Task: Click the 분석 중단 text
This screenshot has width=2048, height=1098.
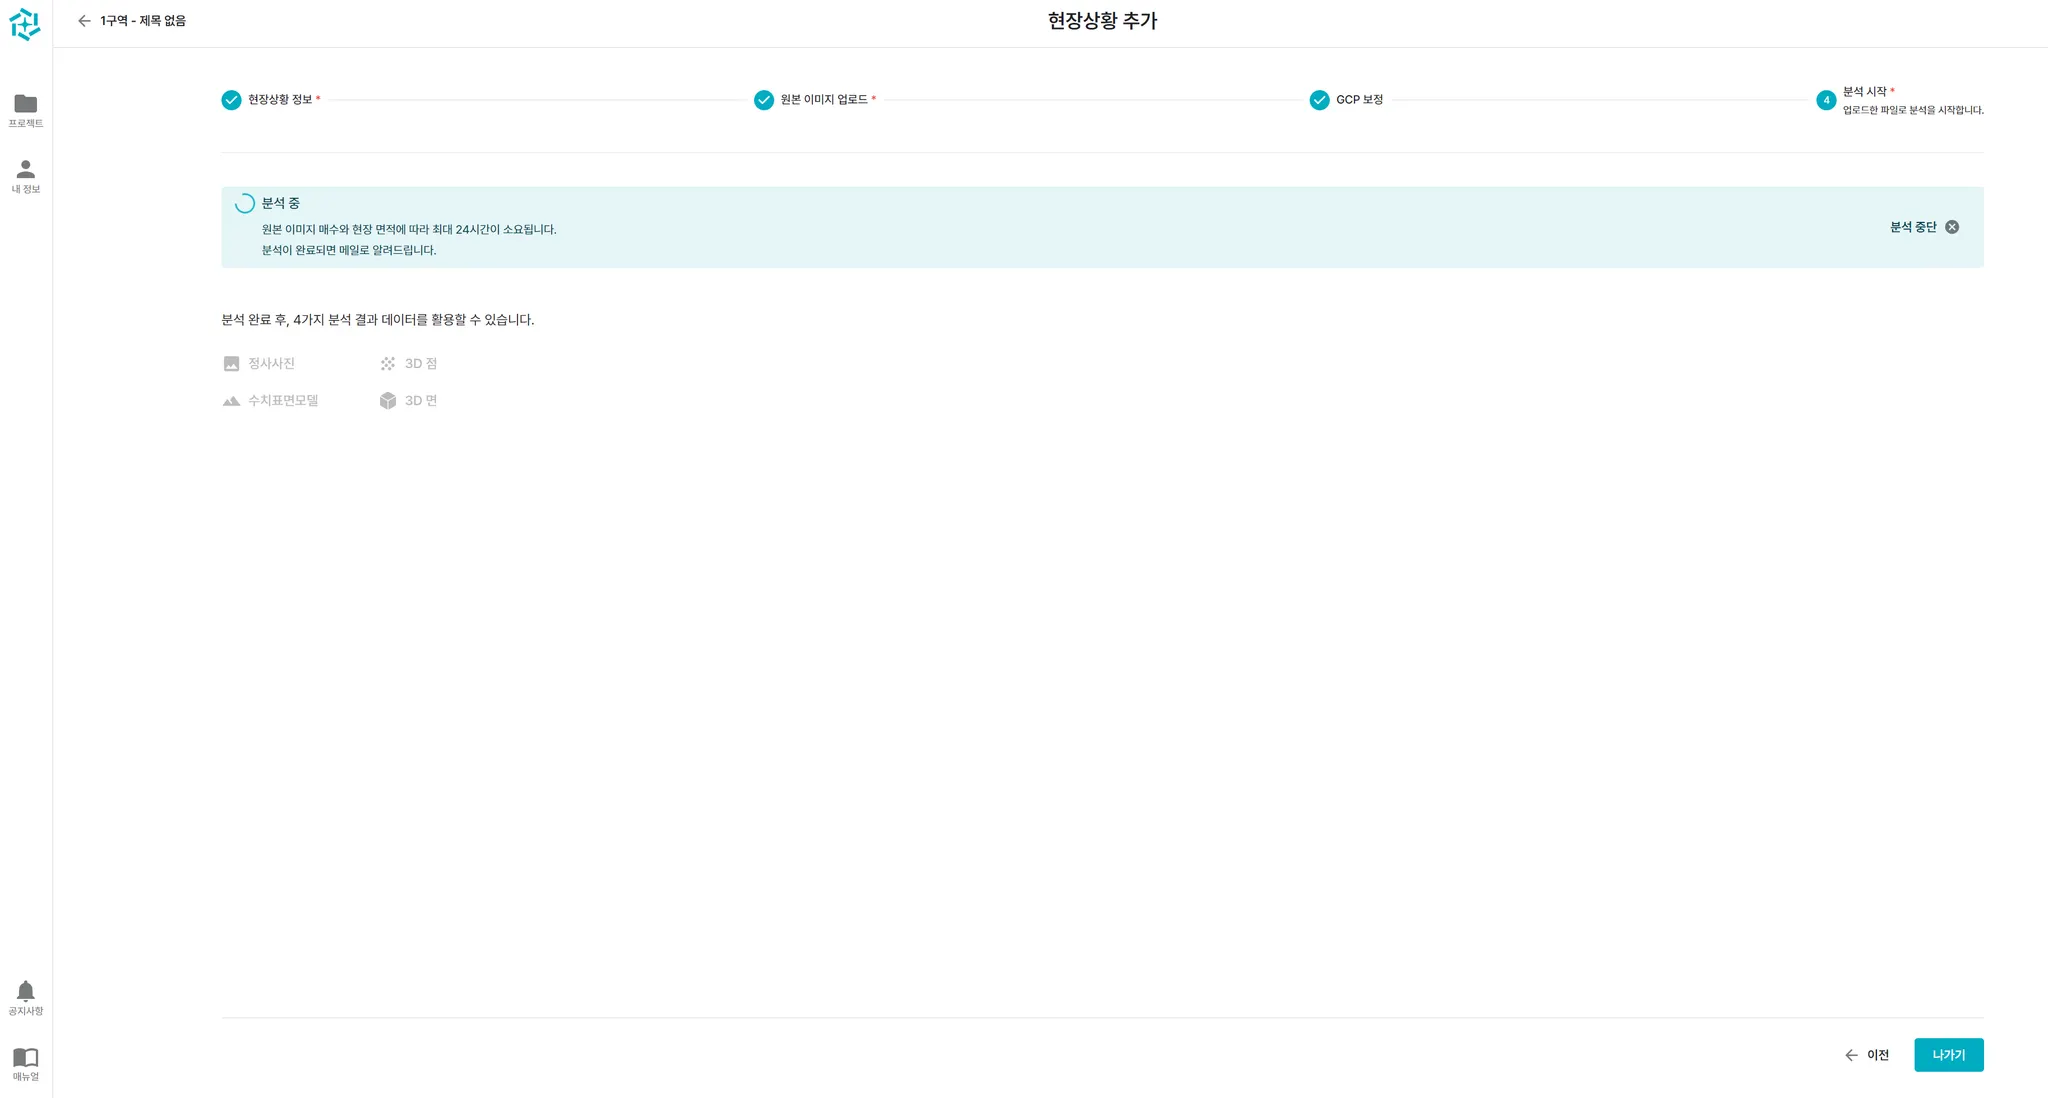Action: coord(1912,227)
